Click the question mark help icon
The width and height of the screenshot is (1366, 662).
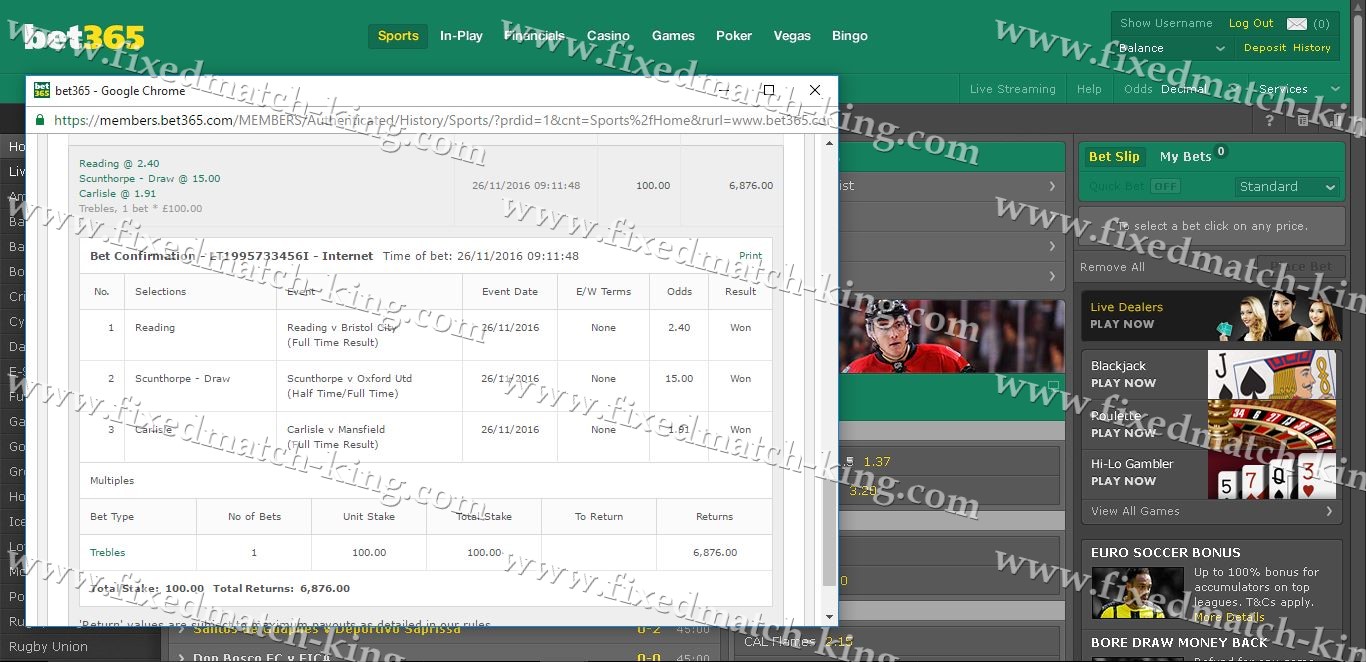1269,120
